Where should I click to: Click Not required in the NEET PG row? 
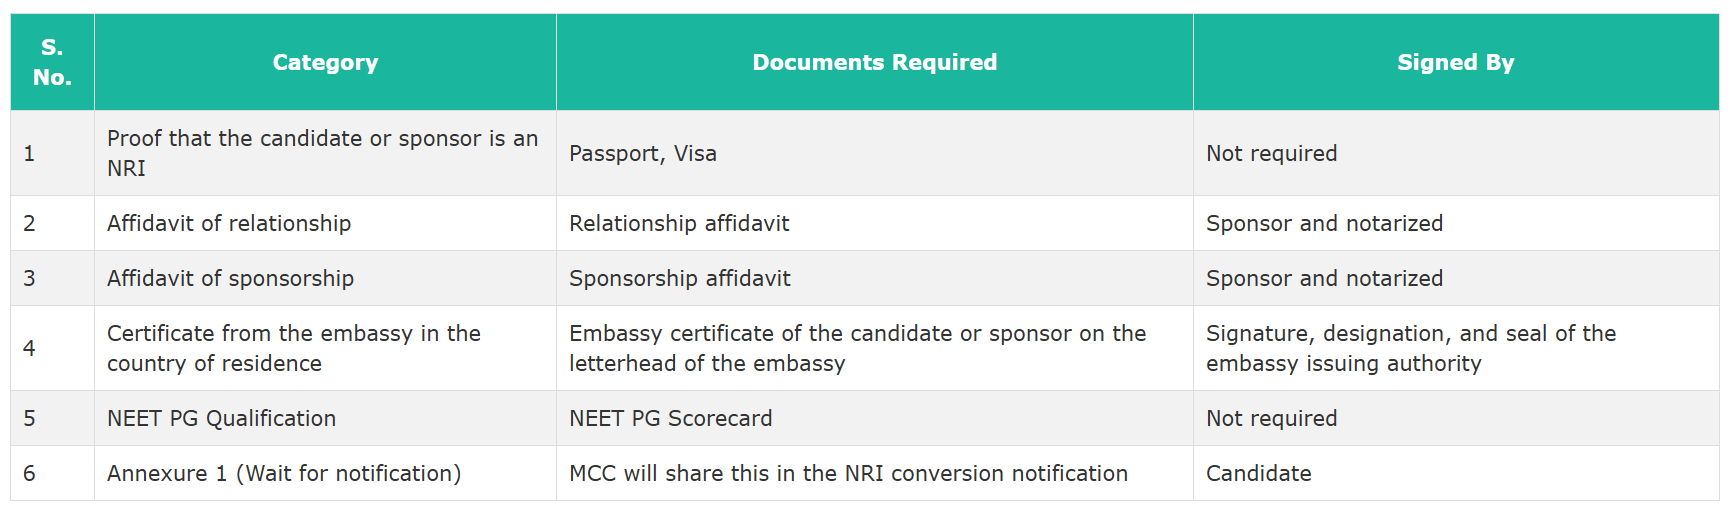(1271, 418)
